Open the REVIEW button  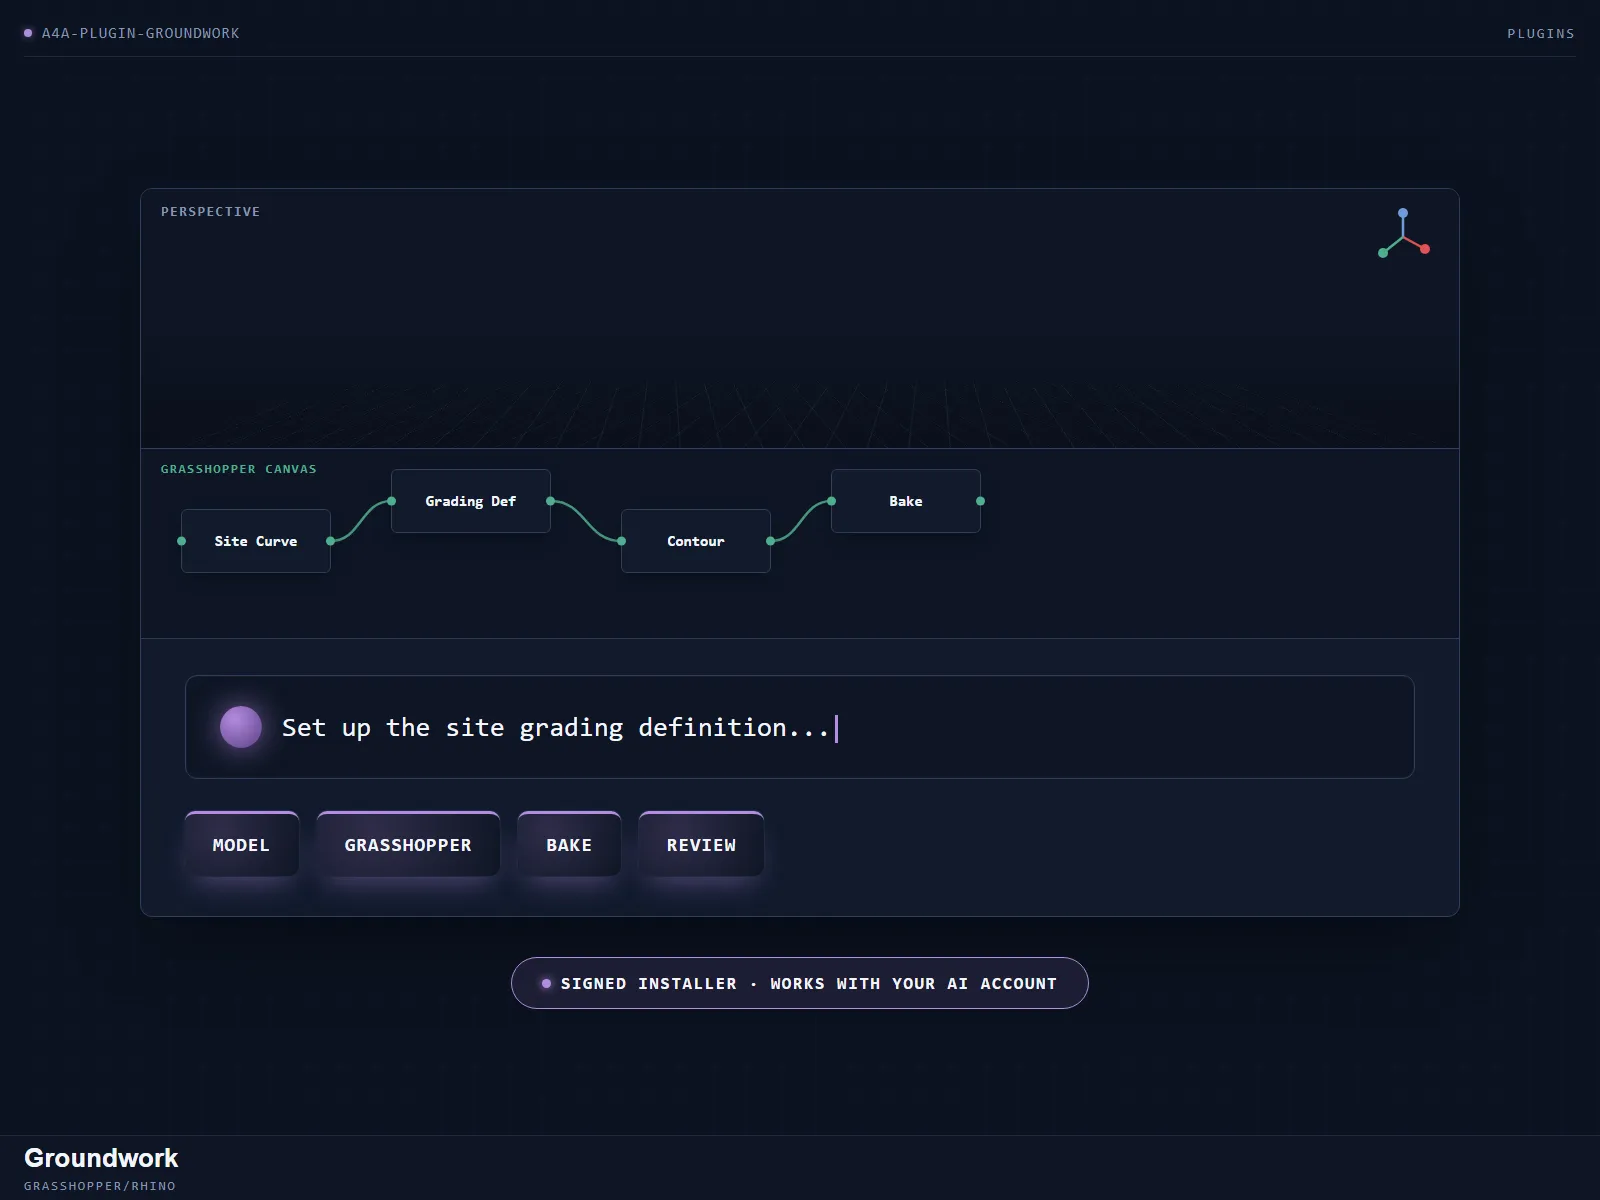coord(701,844)
